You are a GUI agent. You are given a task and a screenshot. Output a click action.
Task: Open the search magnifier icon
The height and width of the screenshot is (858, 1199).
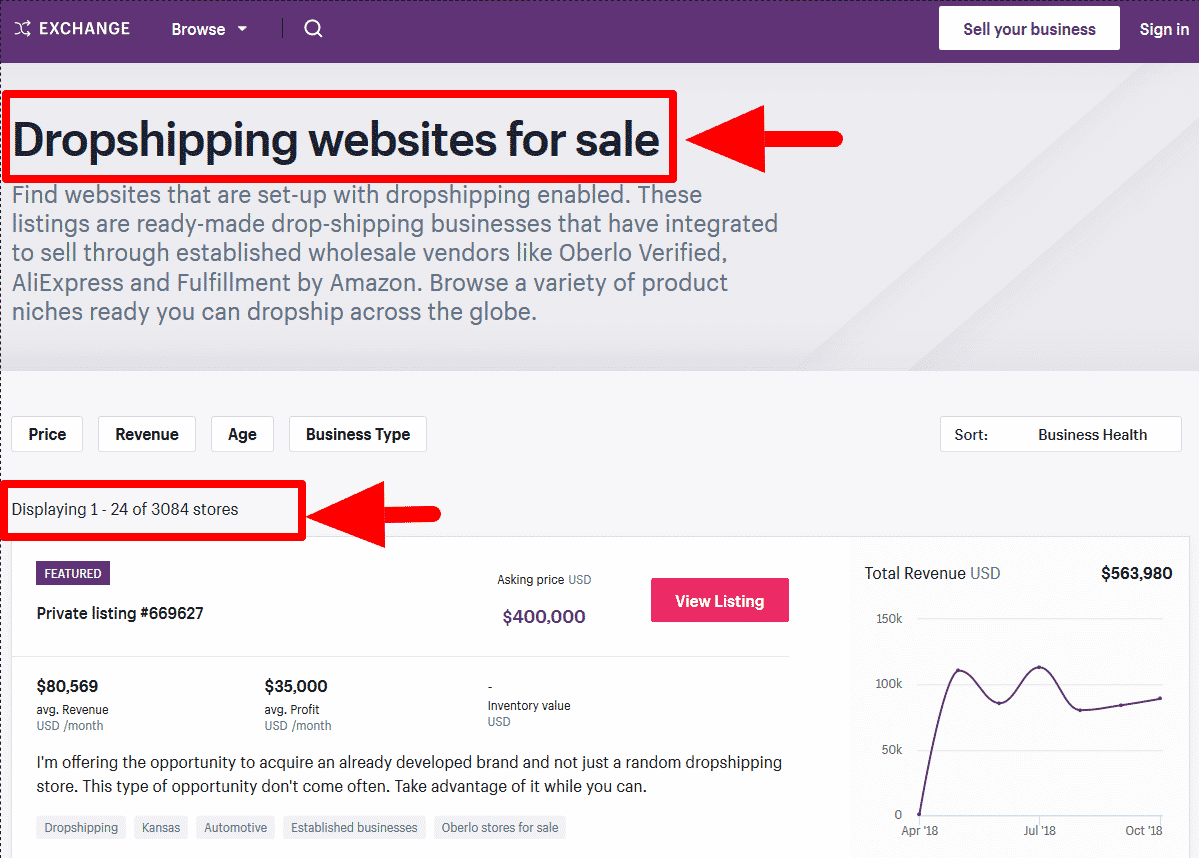pos(313,29)
